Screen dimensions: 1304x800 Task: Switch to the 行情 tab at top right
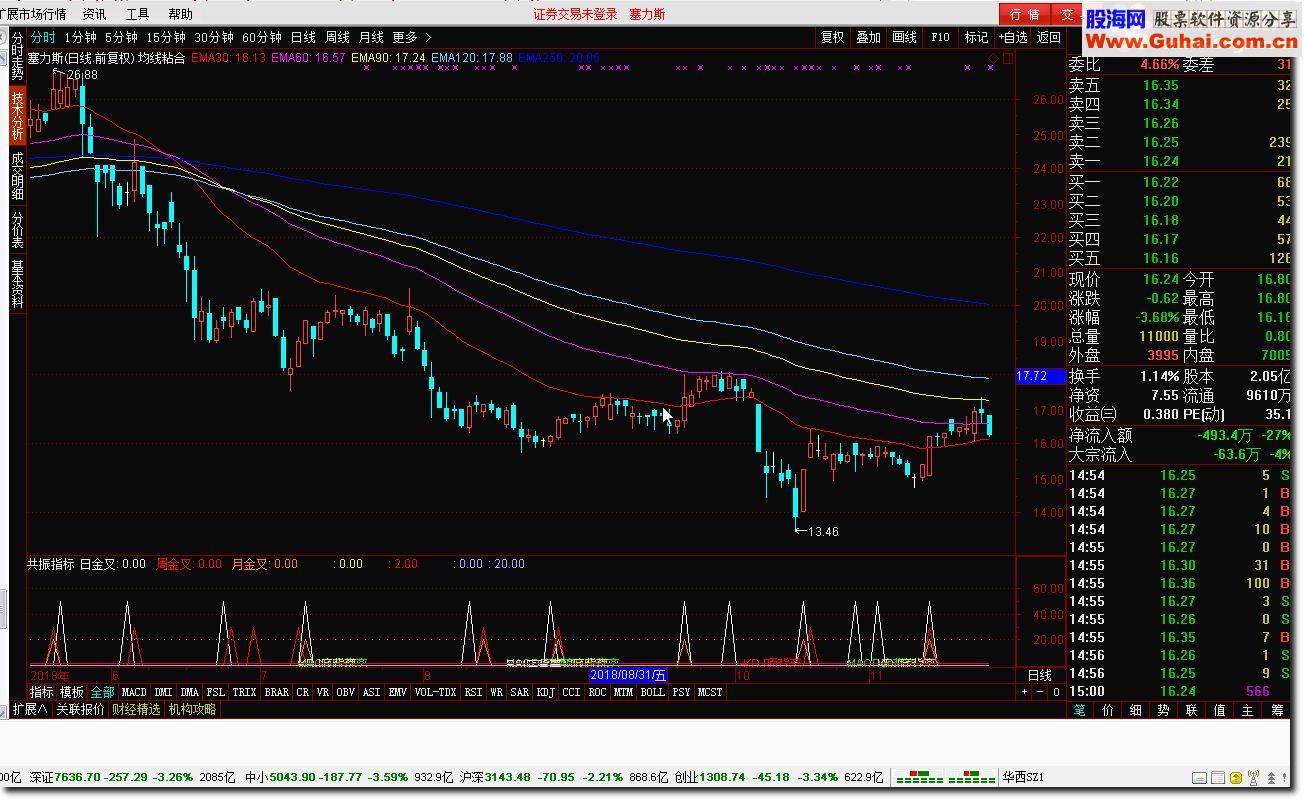point(1024,14)
